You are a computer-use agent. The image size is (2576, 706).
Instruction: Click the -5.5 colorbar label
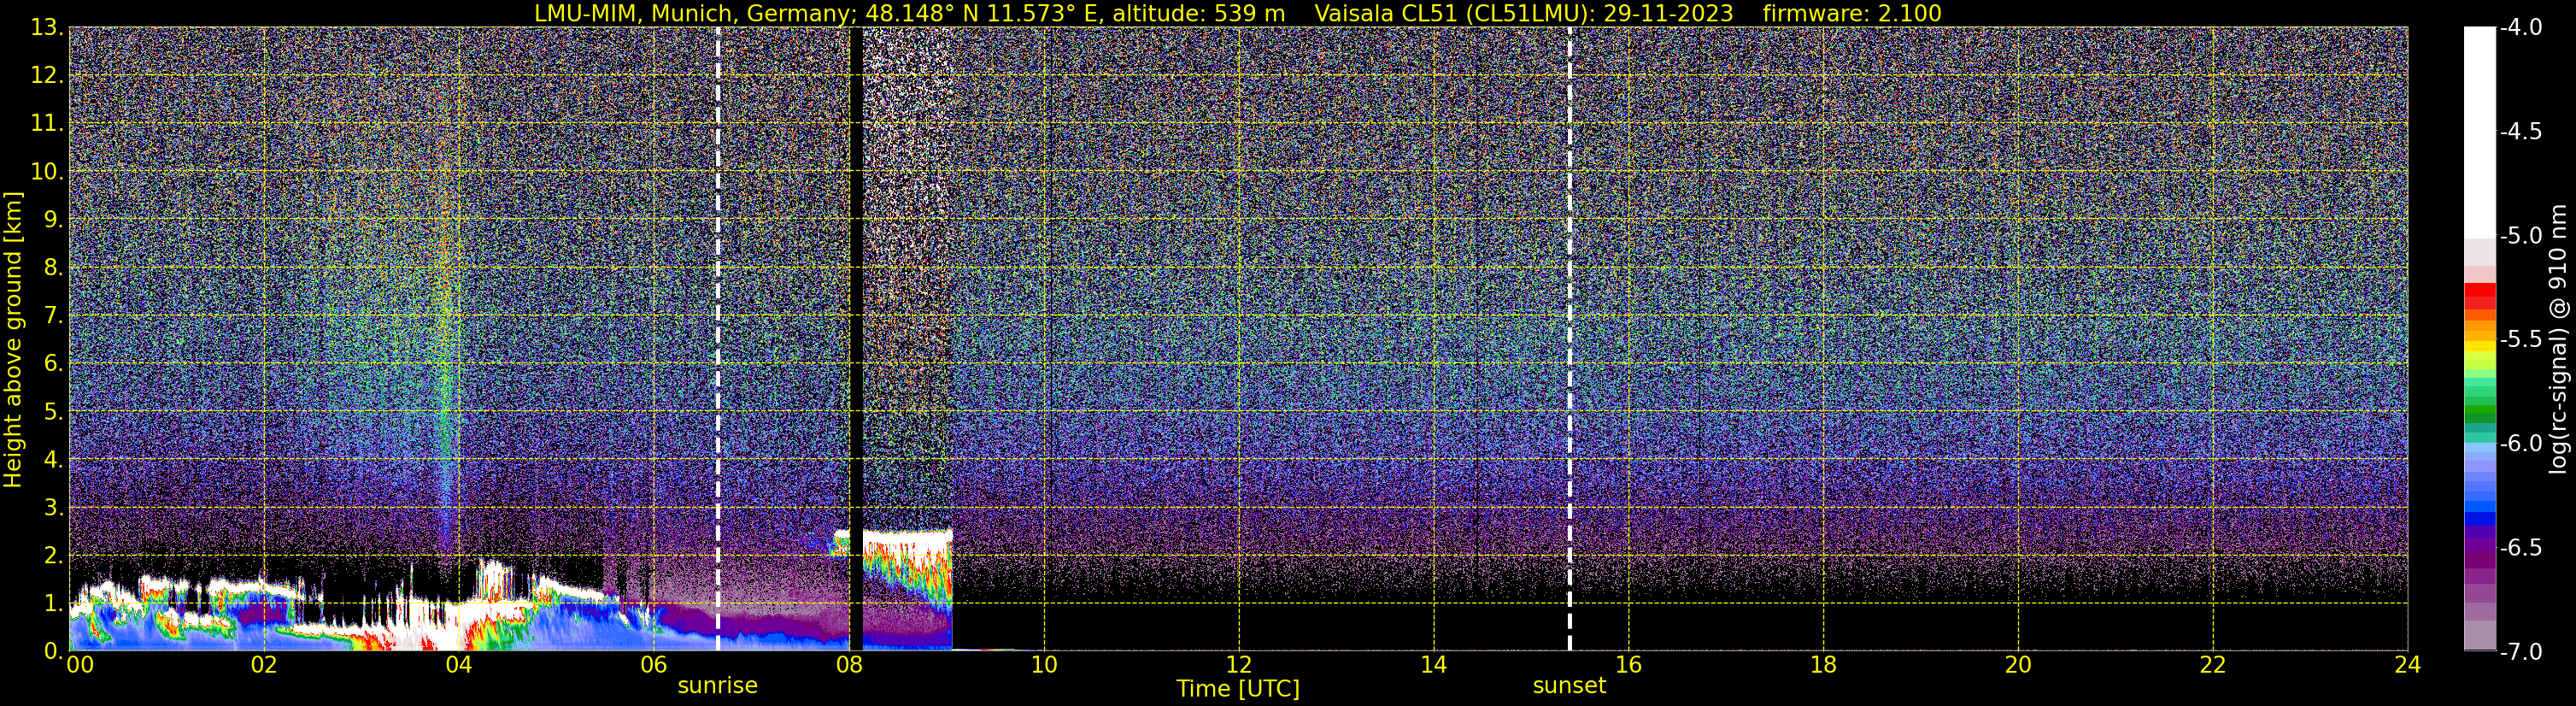pyautogui.click(x=2520, y=340)
